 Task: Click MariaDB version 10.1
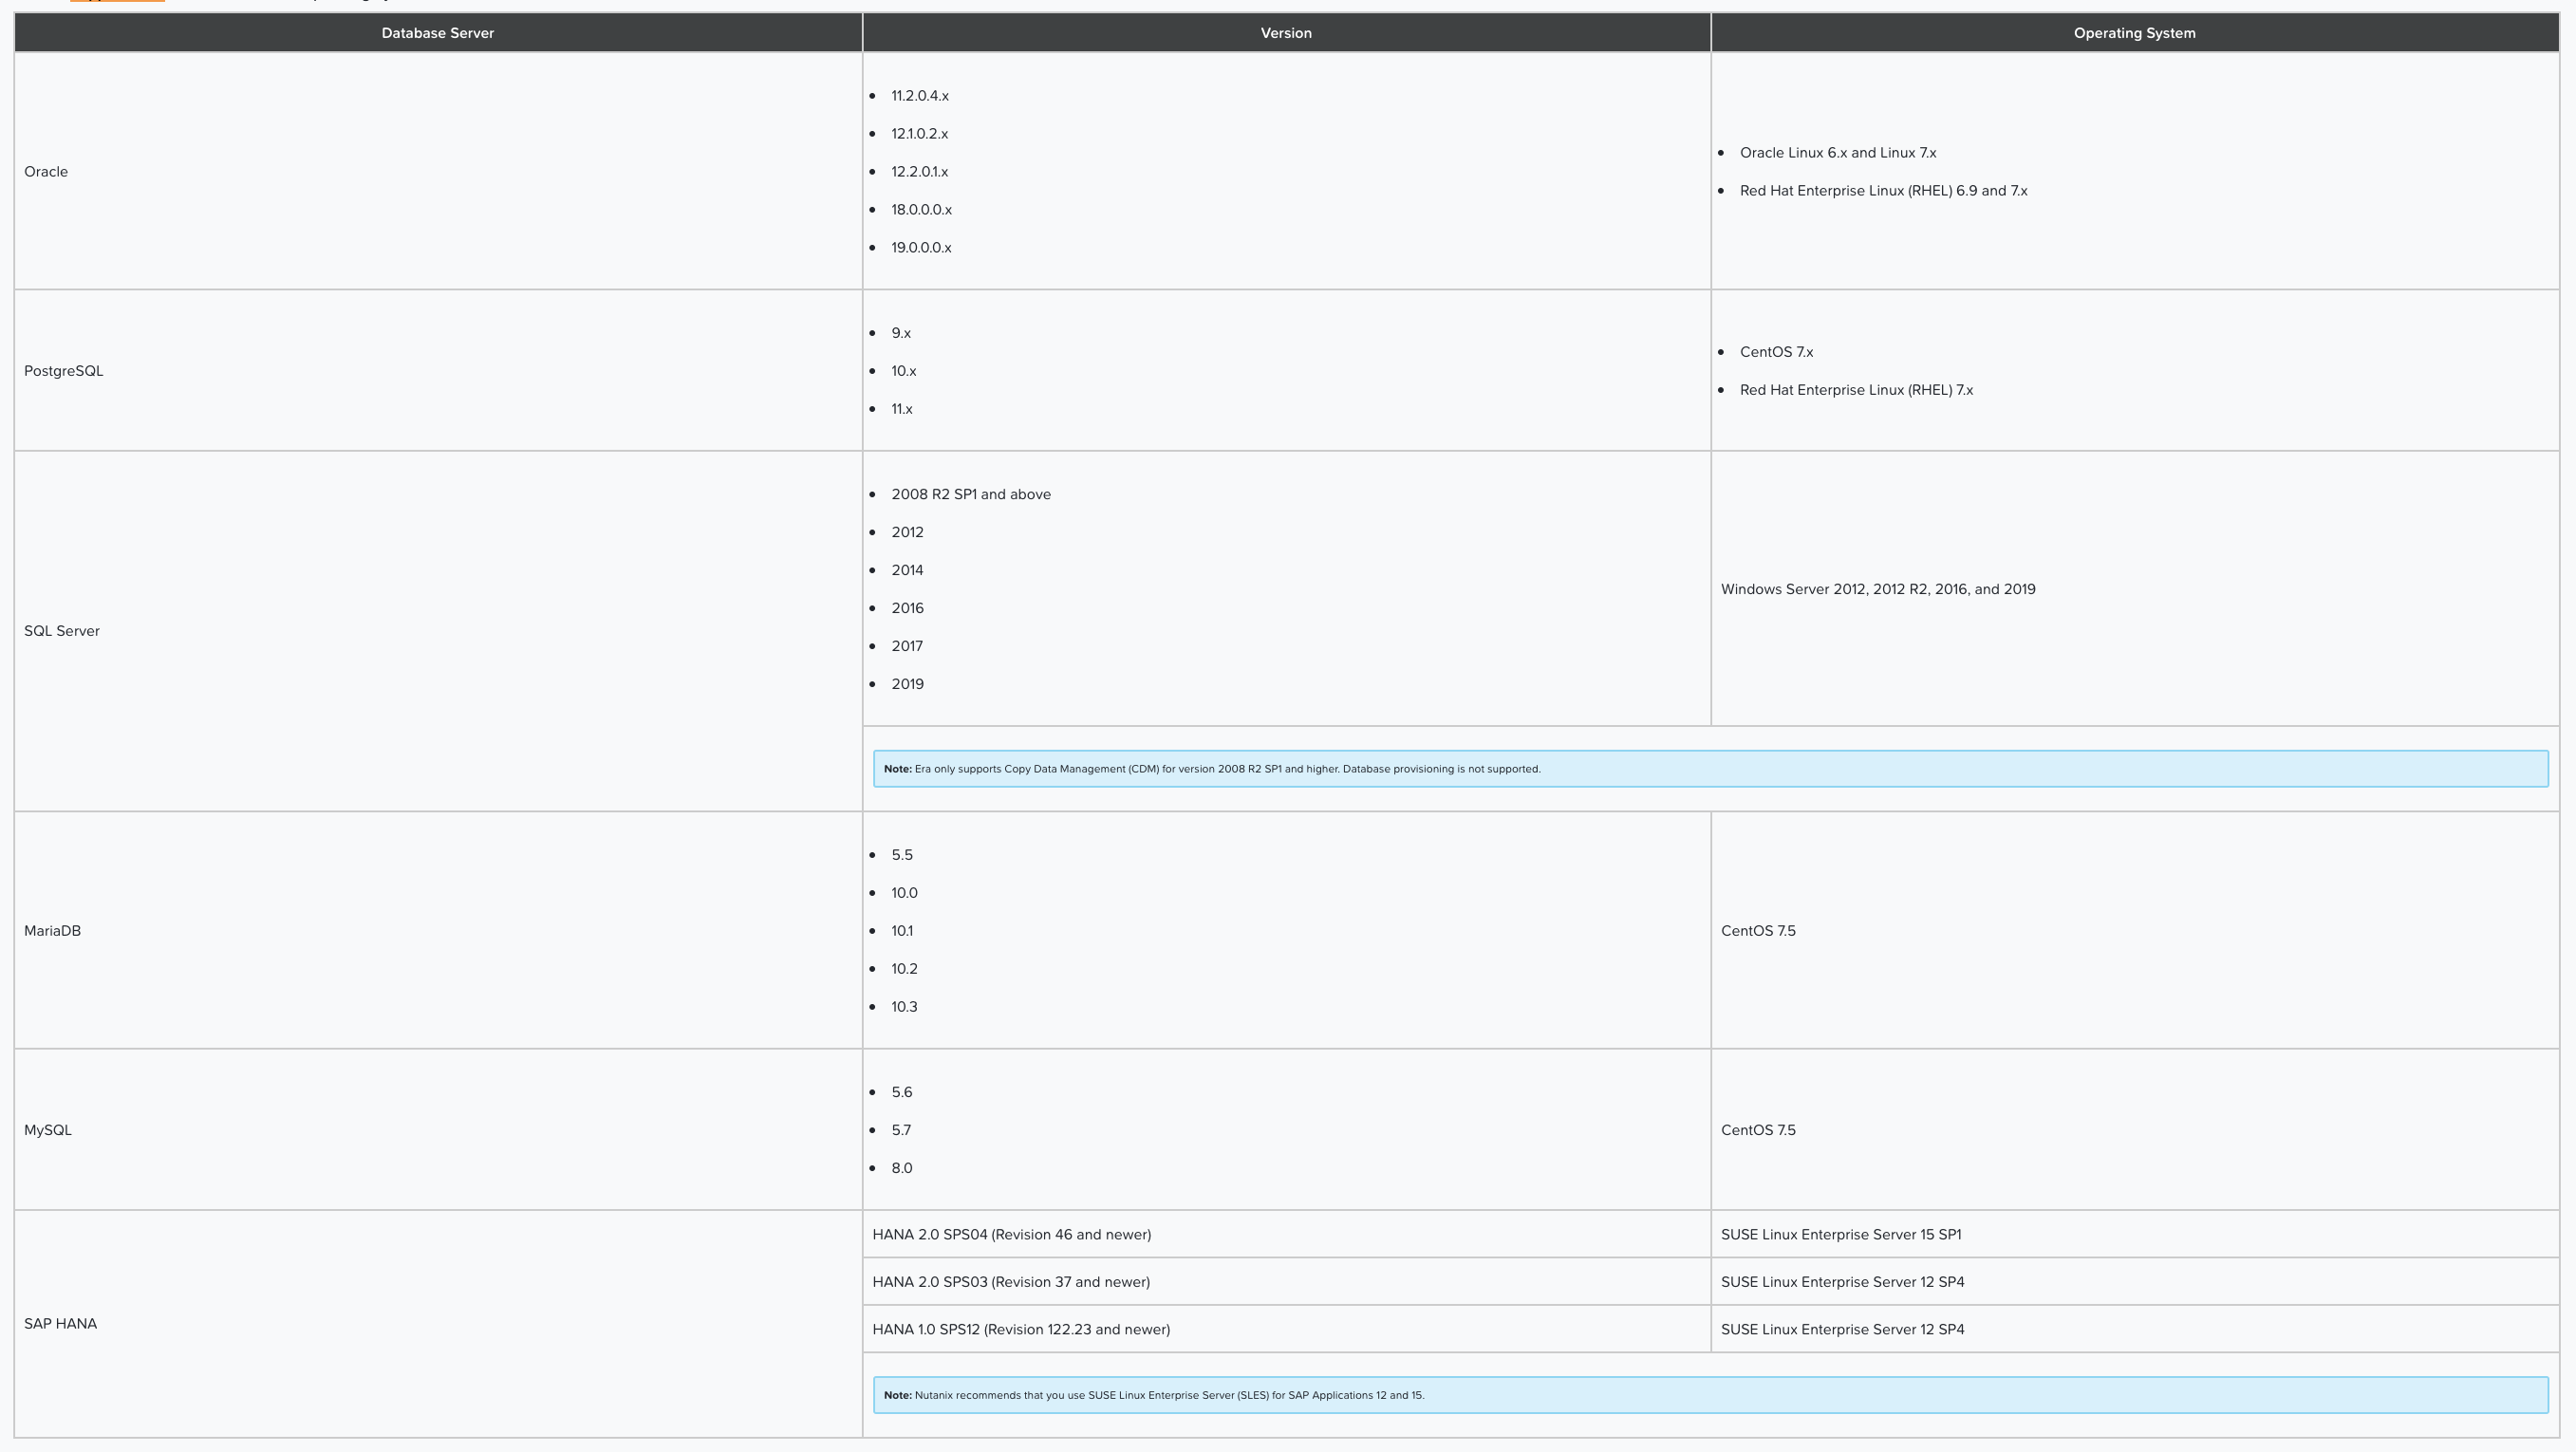tap(902, 931)
